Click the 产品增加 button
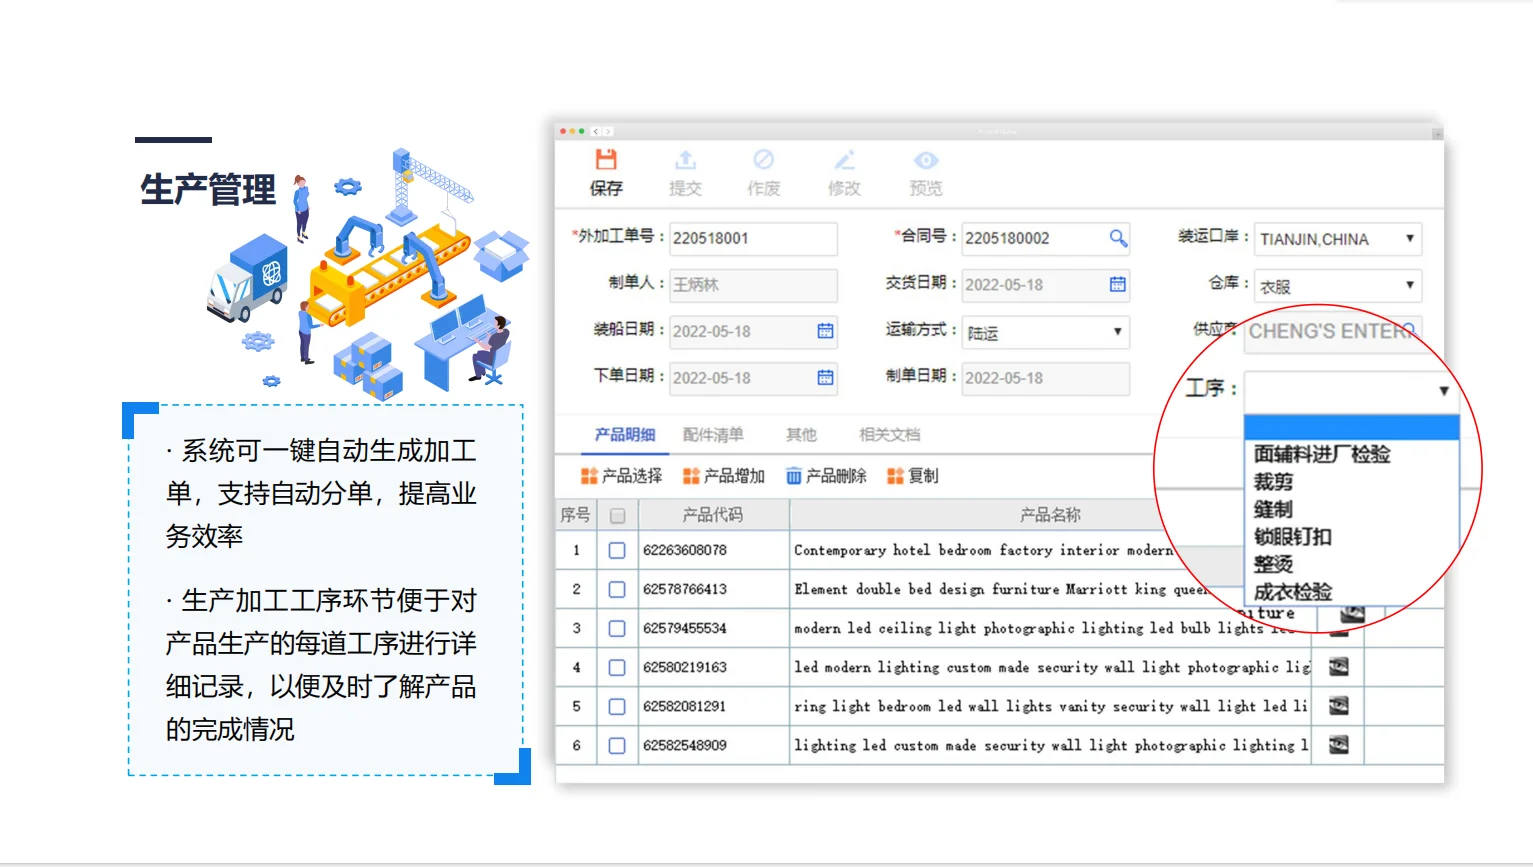 point(723,475)
